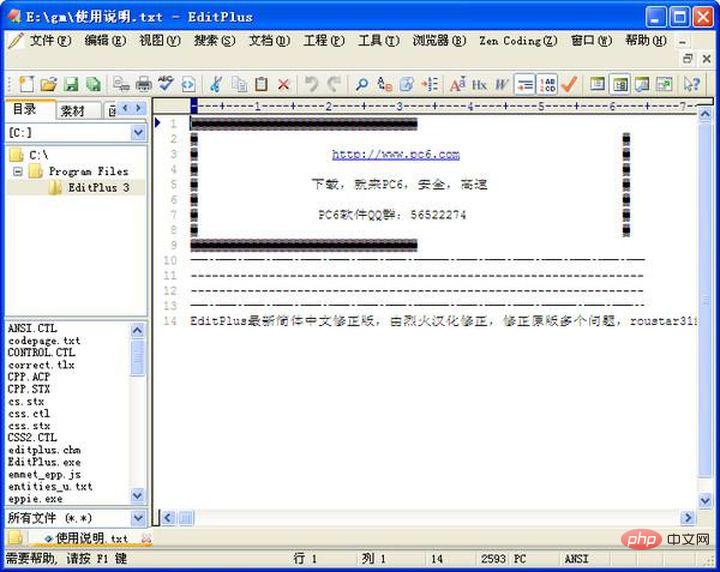Toggle line numbers display
Screen dimensions: 720x572
click(547, 84)
